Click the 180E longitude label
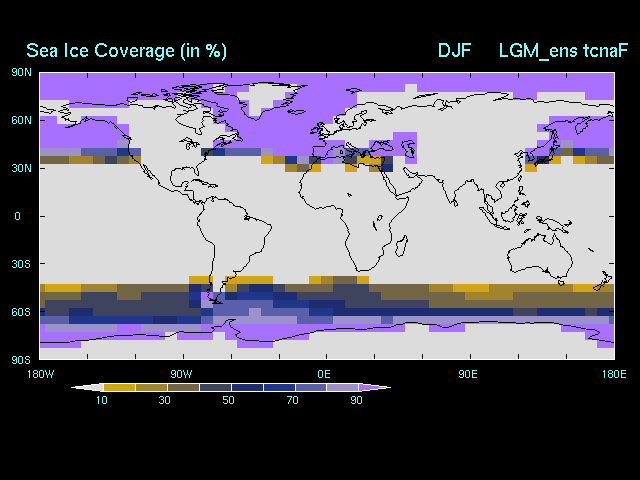The width and height of the screenshot is (640, 480). pos(614,374)
